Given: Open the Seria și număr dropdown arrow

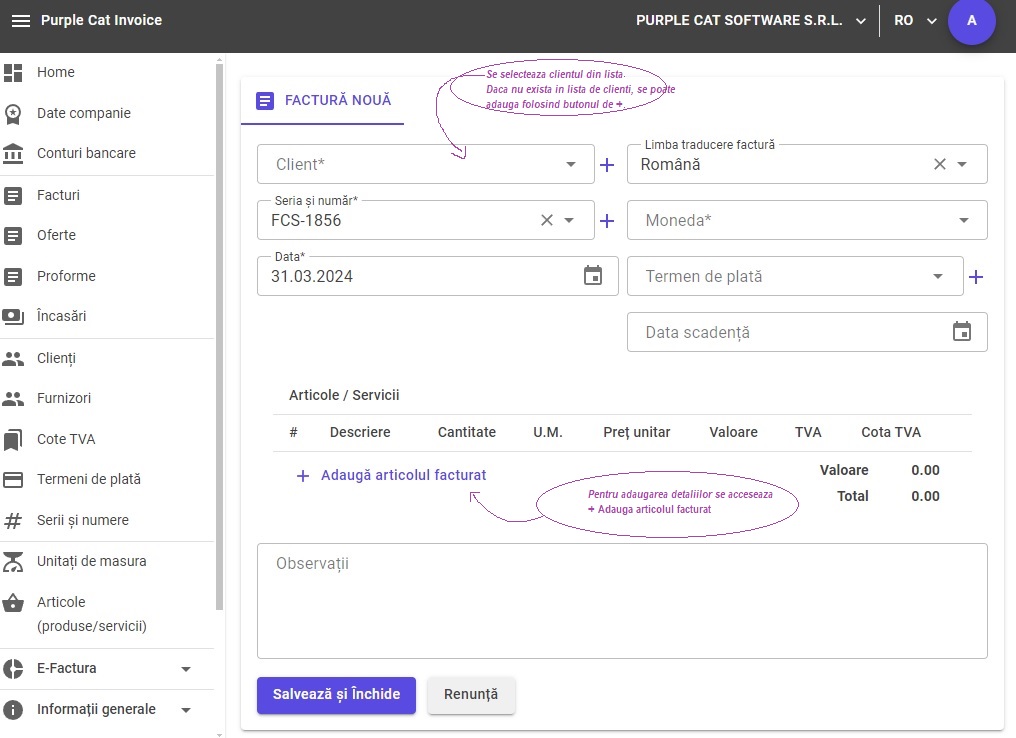Looking at the screenshot, I should point(569,220).
